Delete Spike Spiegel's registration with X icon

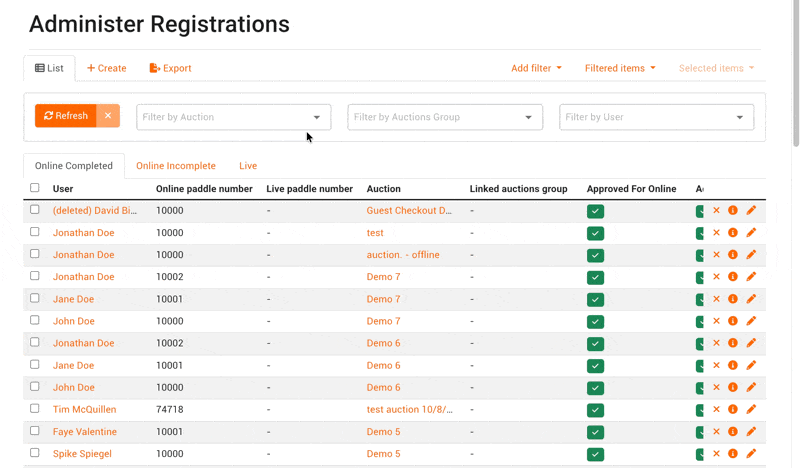[x=716, y=454]
